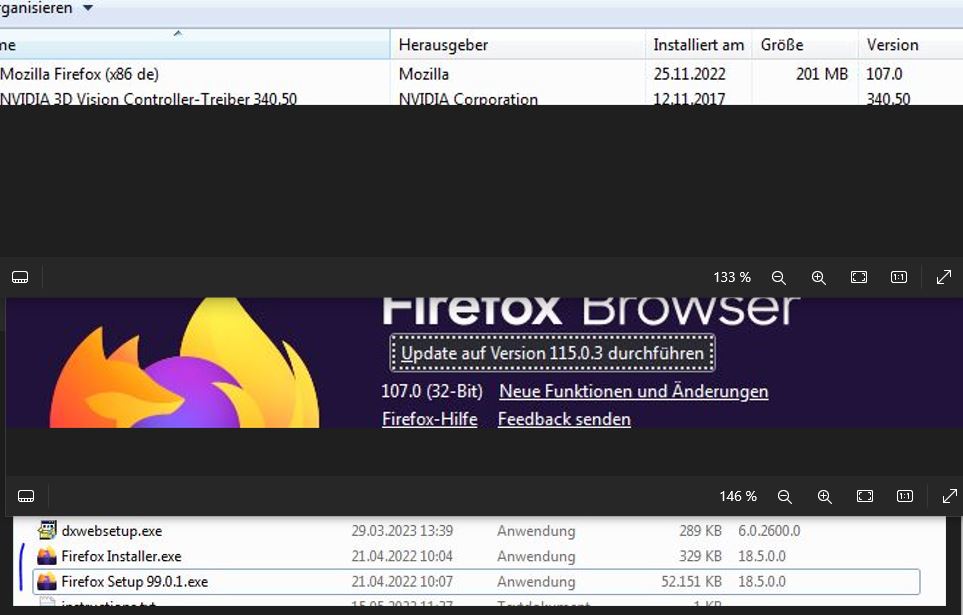The height and width of the screenshot is (615, 963).
Task: Click the Firefox logo image
Action: coord(184,362)
